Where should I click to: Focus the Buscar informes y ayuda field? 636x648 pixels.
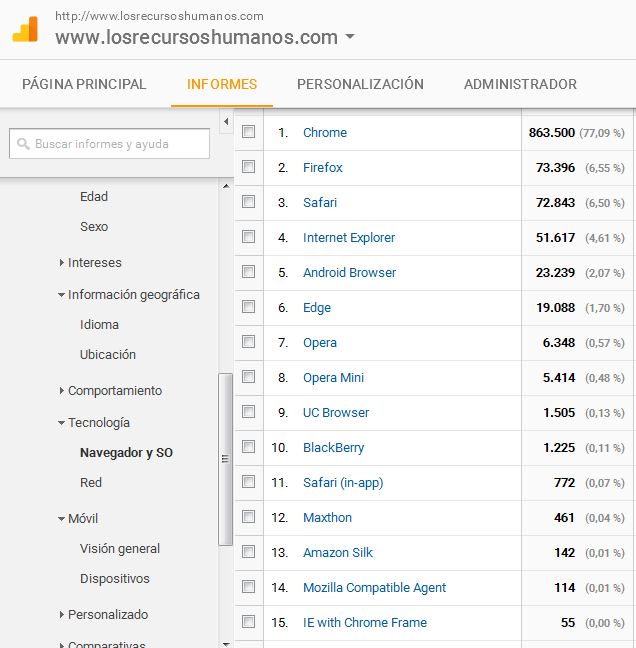coord(110,143)
